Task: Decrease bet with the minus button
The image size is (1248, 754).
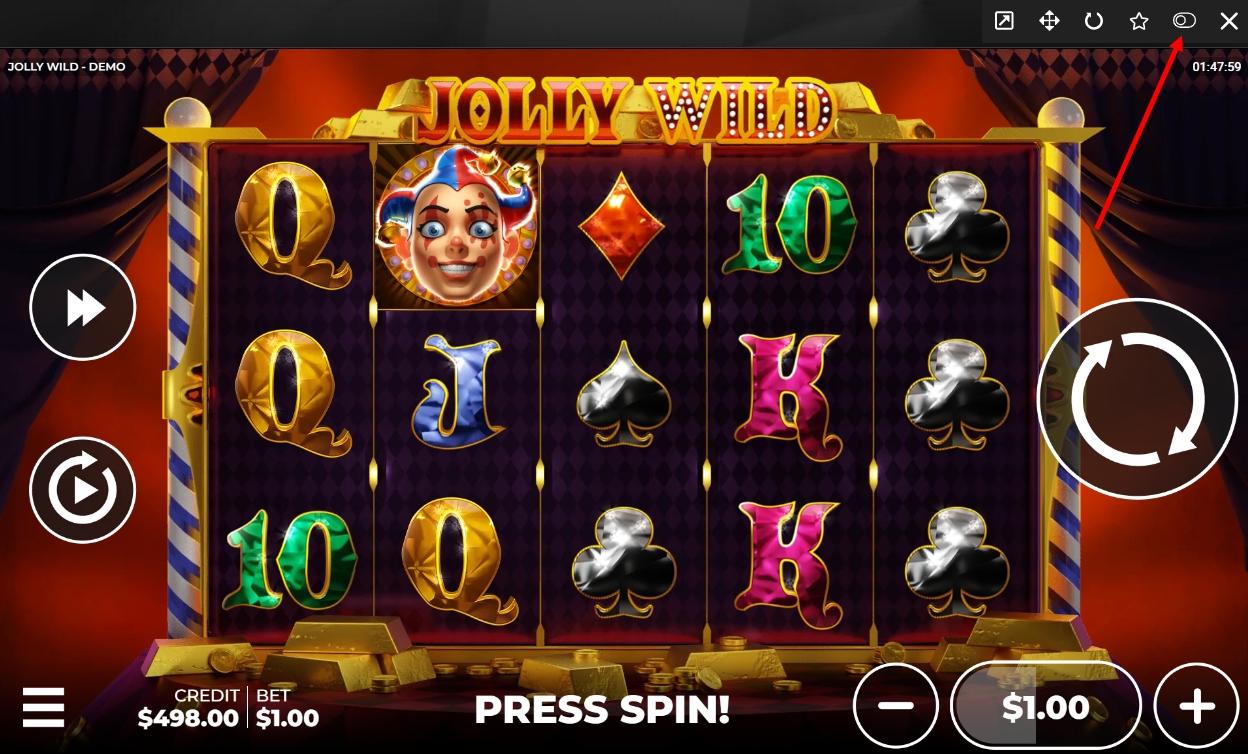Action: tap(896, 706)
